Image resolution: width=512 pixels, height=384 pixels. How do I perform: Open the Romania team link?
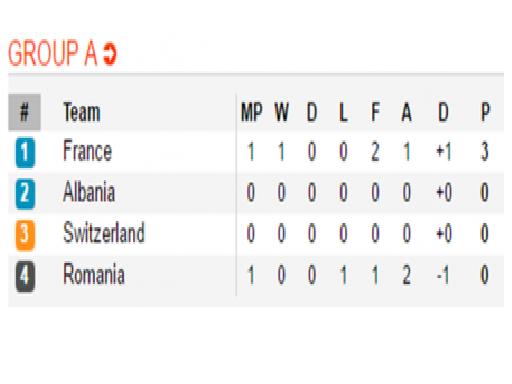point(94,274)
